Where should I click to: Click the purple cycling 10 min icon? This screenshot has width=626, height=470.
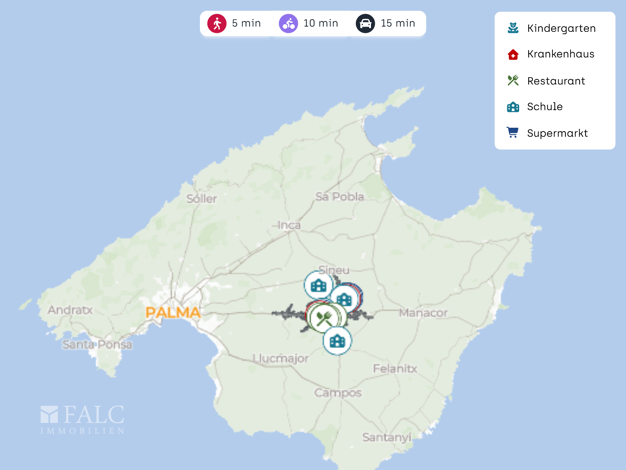[x=288, y=23]
